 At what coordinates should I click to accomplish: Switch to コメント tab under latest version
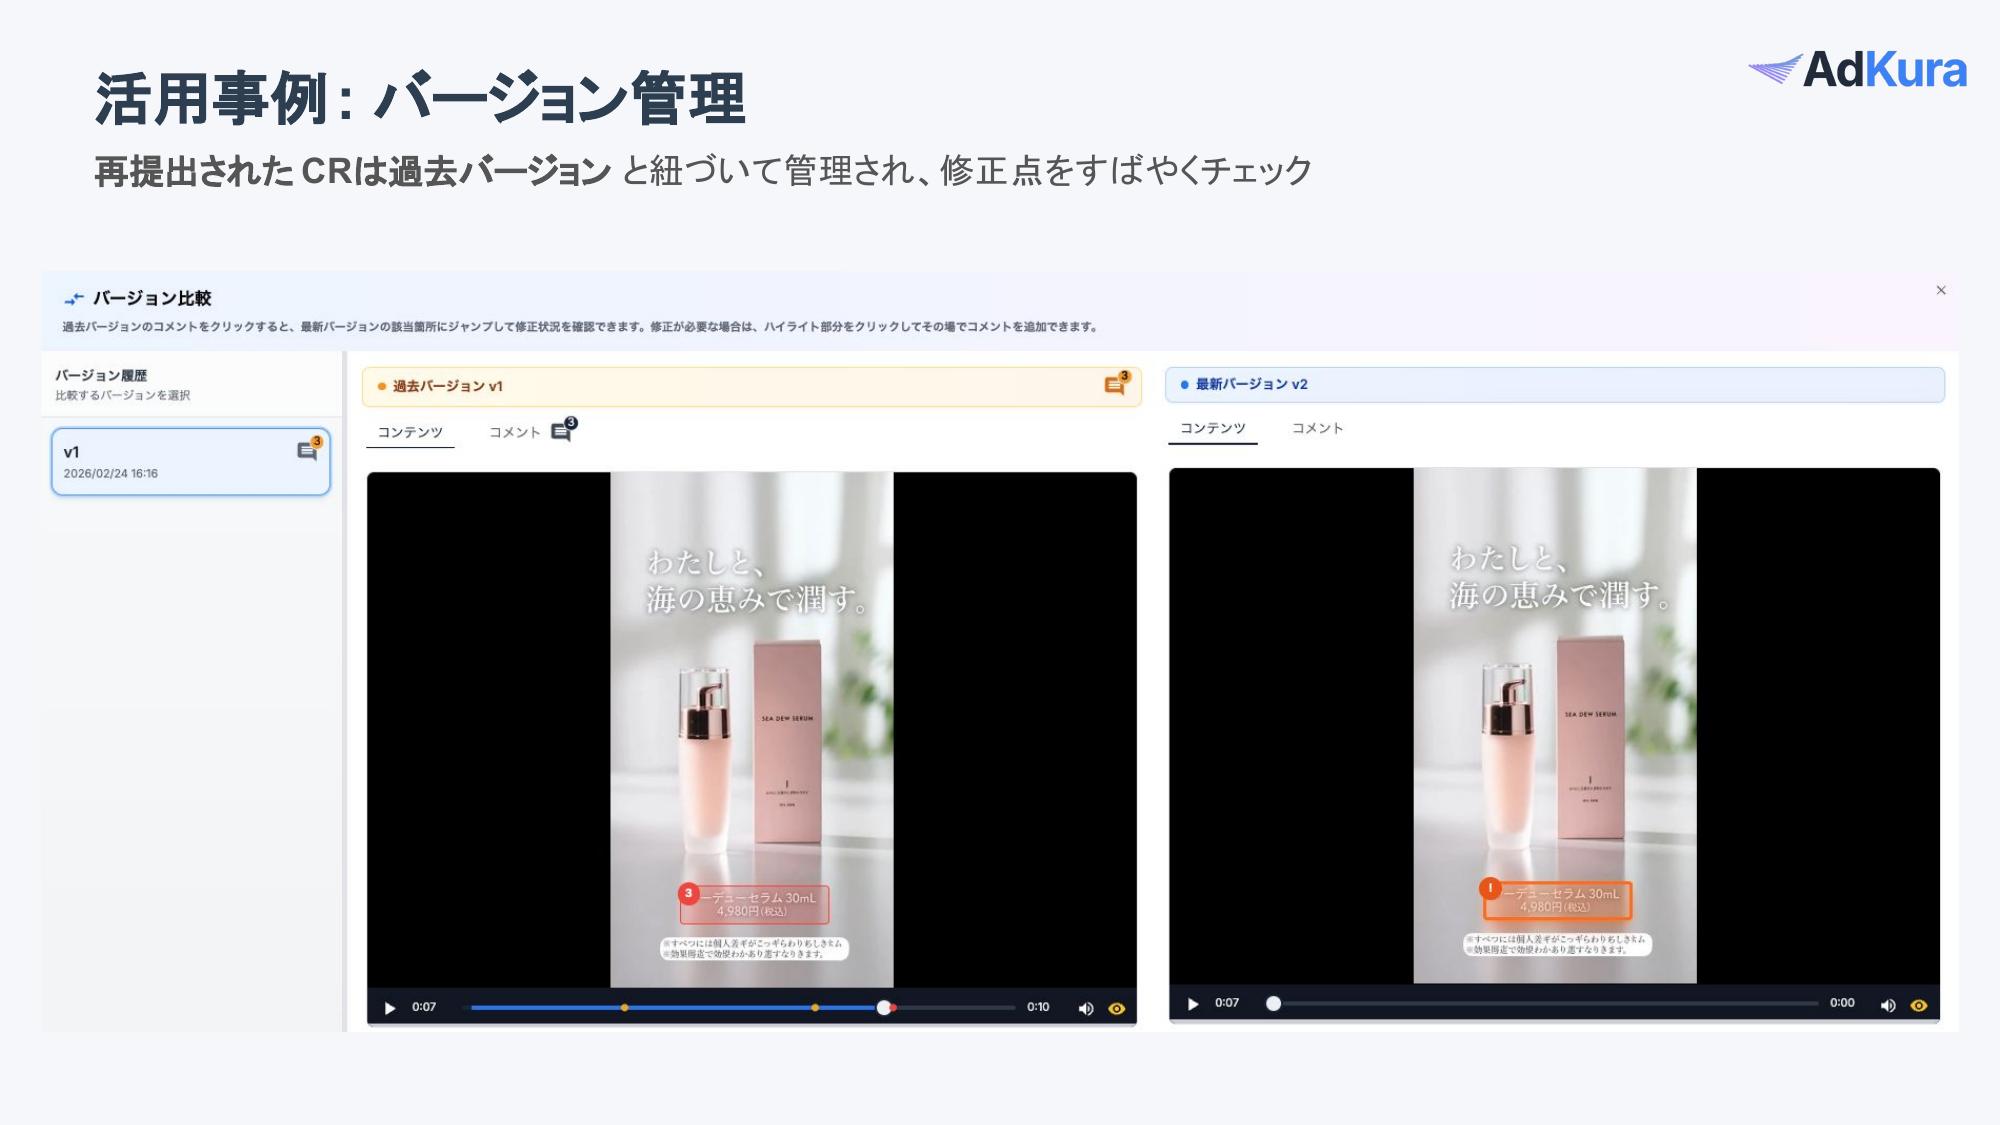tap(1317, 428)
